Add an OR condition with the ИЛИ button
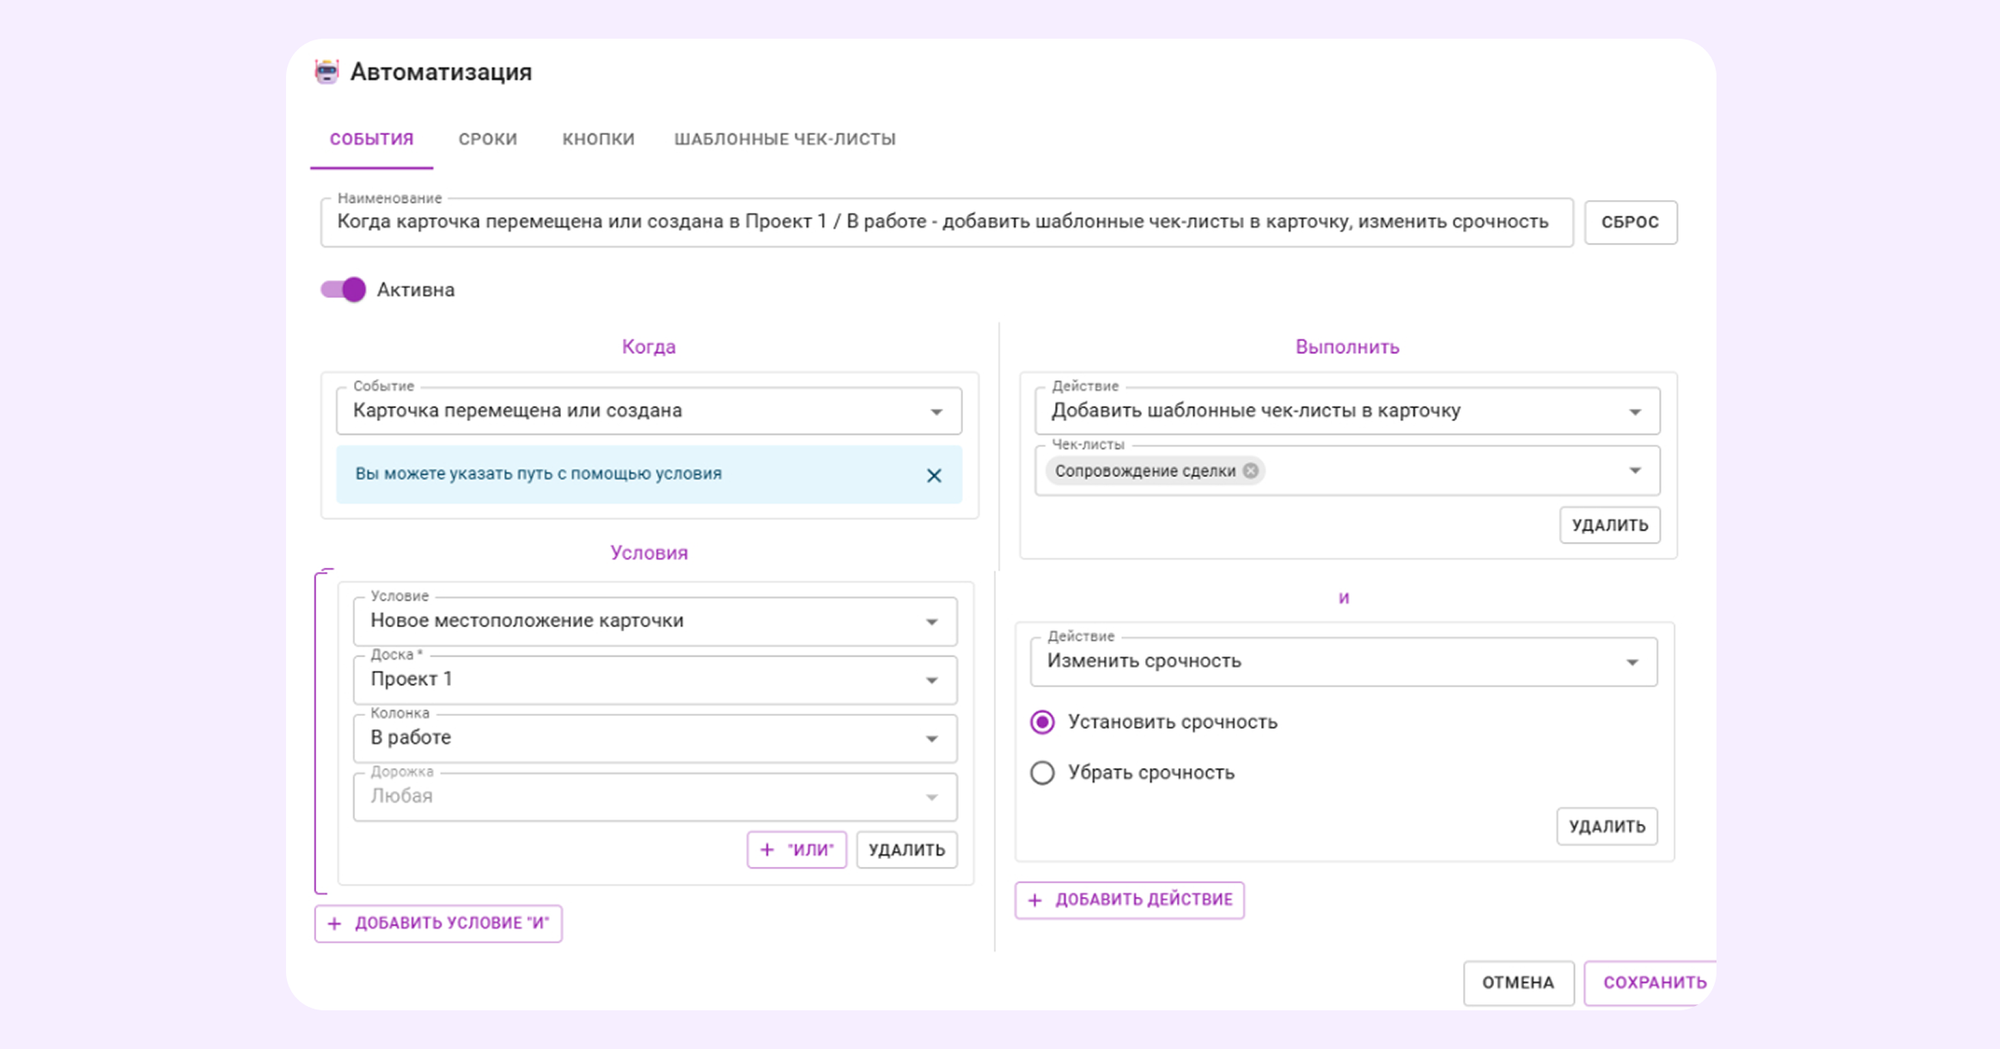 point(797,849)
